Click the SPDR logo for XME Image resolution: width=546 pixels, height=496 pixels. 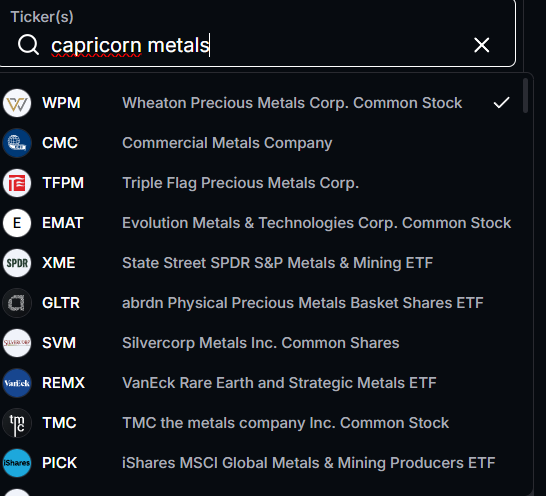(17, 263)
